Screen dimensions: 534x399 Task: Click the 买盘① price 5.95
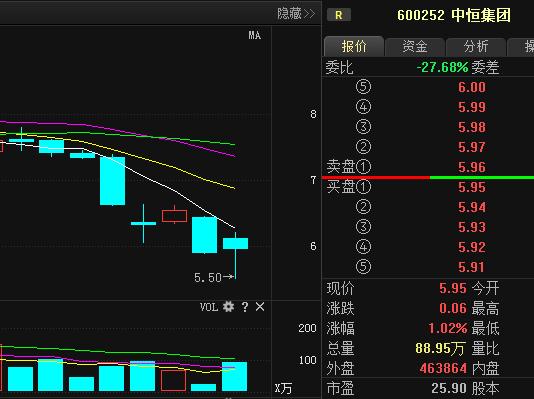(471, 187)
